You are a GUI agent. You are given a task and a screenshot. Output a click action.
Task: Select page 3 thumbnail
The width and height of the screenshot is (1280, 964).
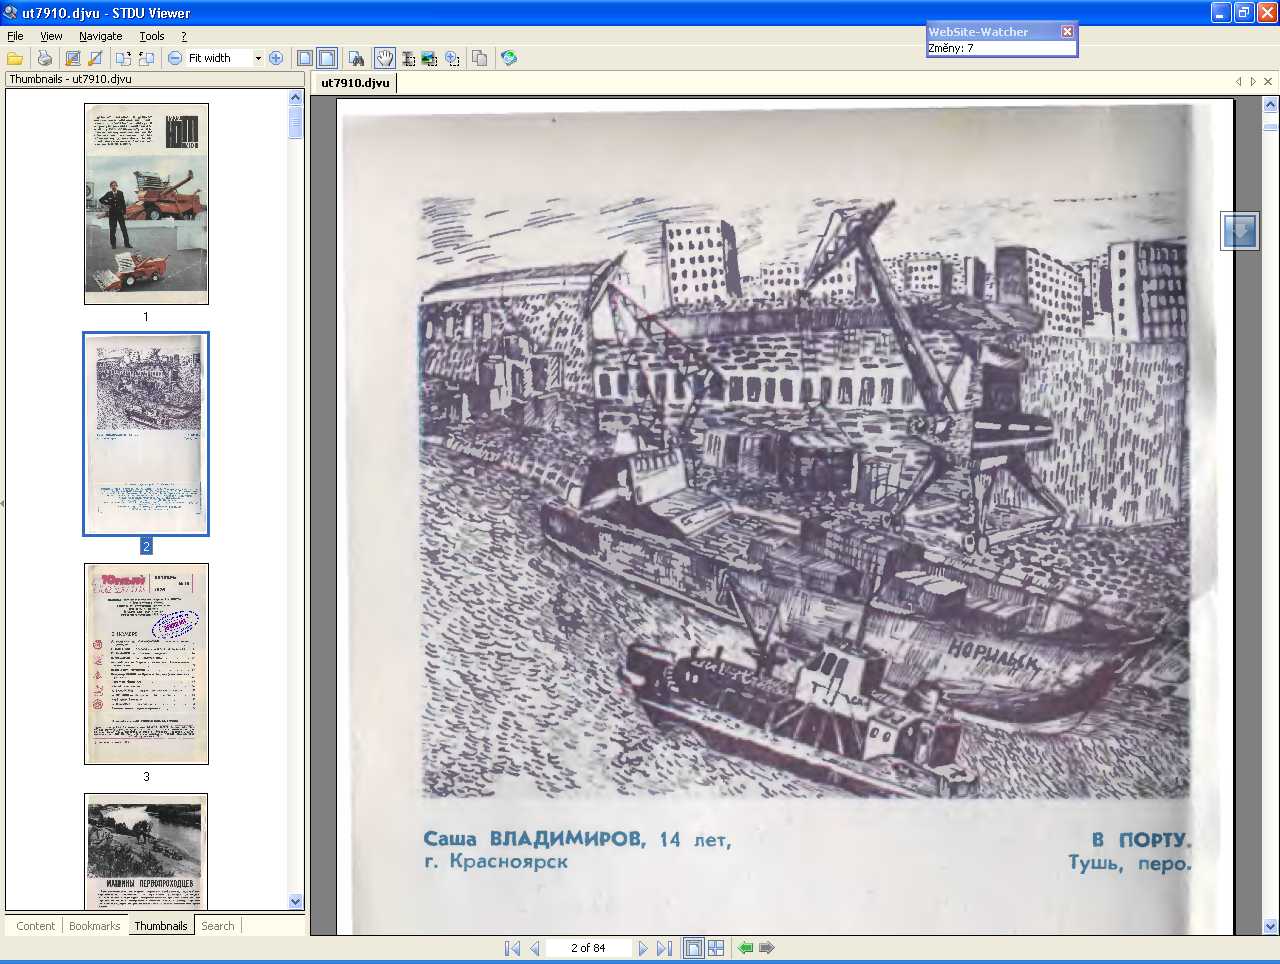[x=146, y=664]
